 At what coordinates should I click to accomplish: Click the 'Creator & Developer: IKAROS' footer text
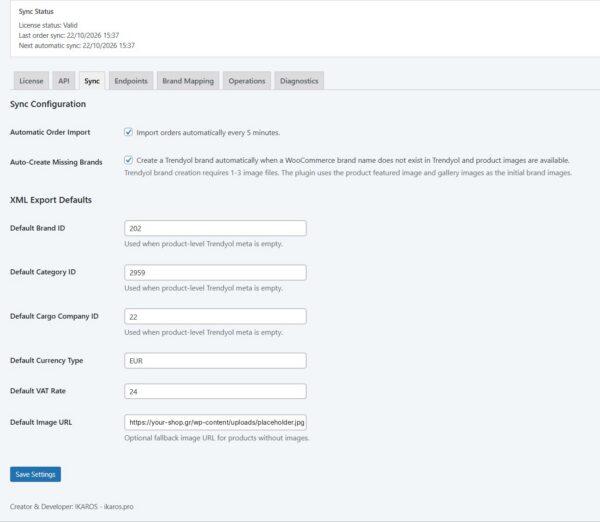[72, 506]
